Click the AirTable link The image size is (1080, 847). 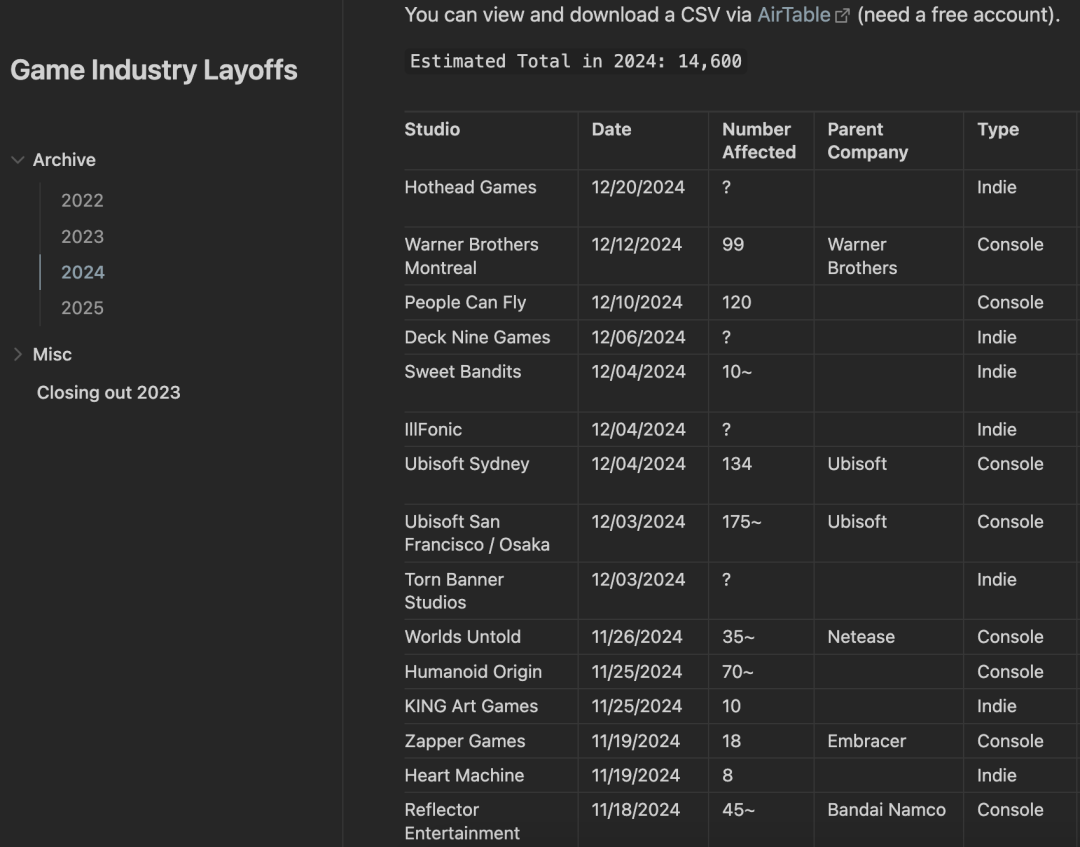click(x=794, y=15)
